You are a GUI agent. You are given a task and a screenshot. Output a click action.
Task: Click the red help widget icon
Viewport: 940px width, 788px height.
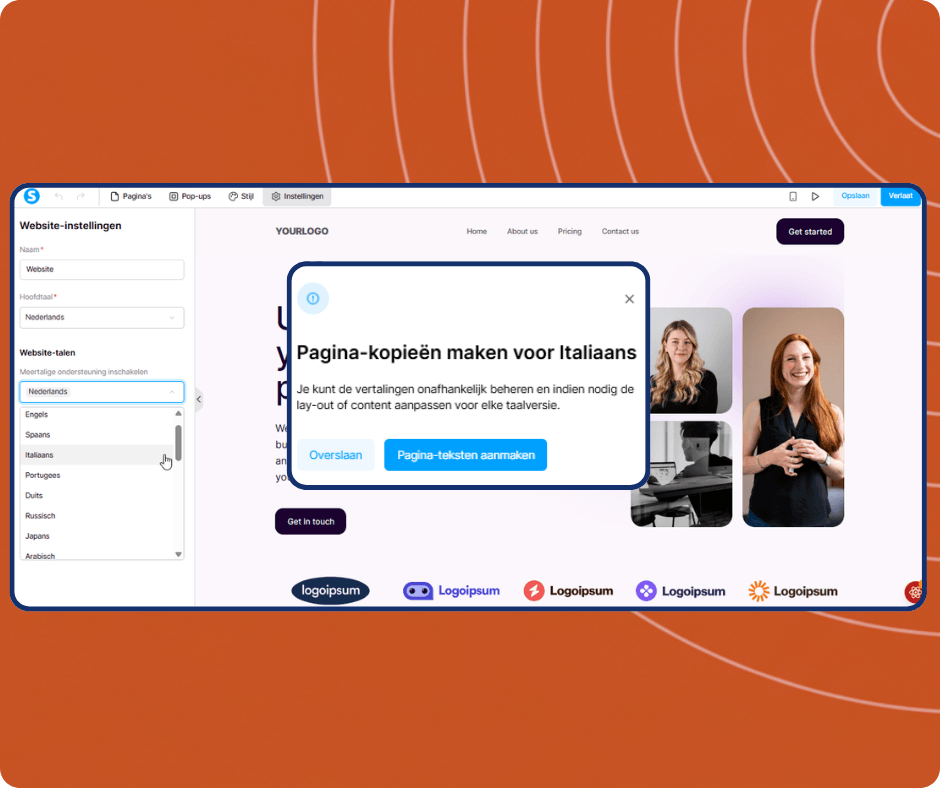point(913,592)
